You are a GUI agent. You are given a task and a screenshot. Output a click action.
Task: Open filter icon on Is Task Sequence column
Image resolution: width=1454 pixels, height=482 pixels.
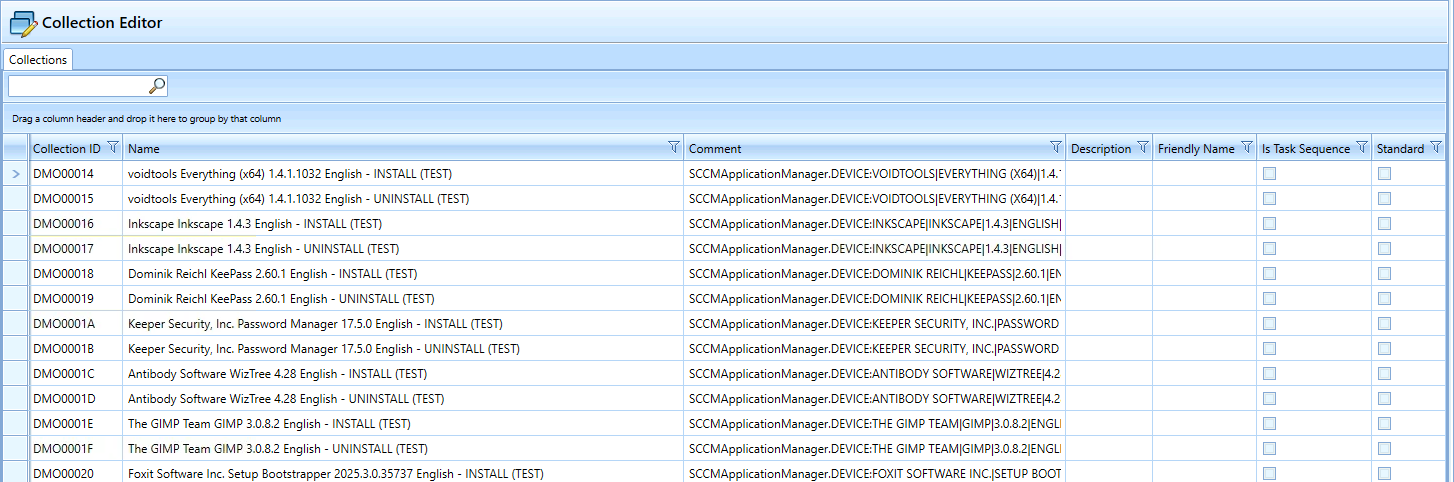tap(1361, 148)
